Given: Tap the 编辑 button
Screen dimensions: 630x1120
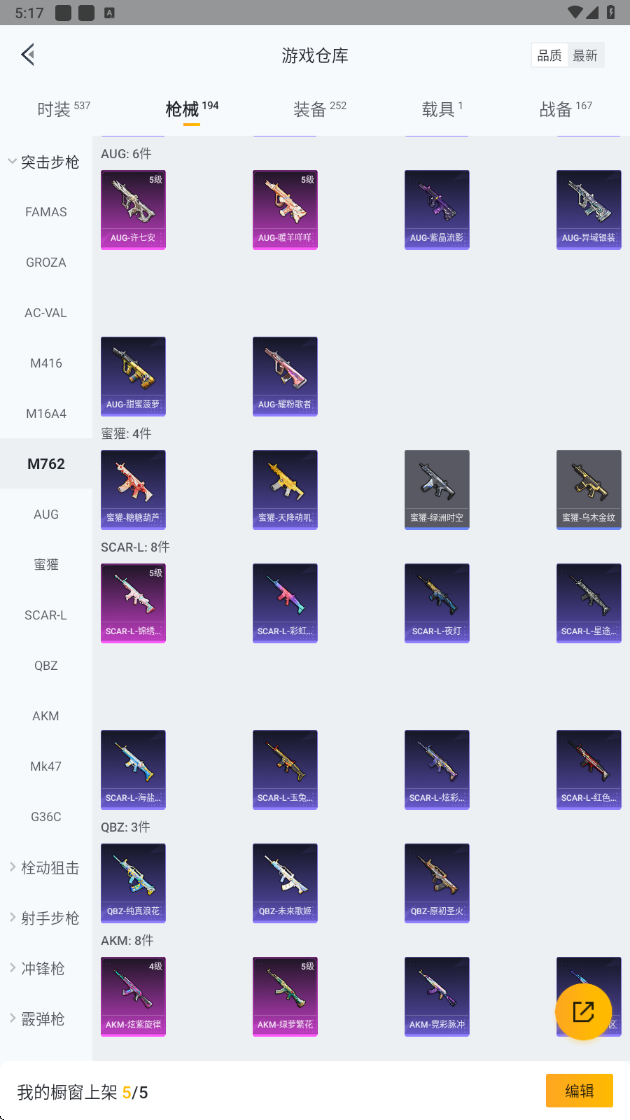Looking at the screenshot, I should tap(579, 1091).
